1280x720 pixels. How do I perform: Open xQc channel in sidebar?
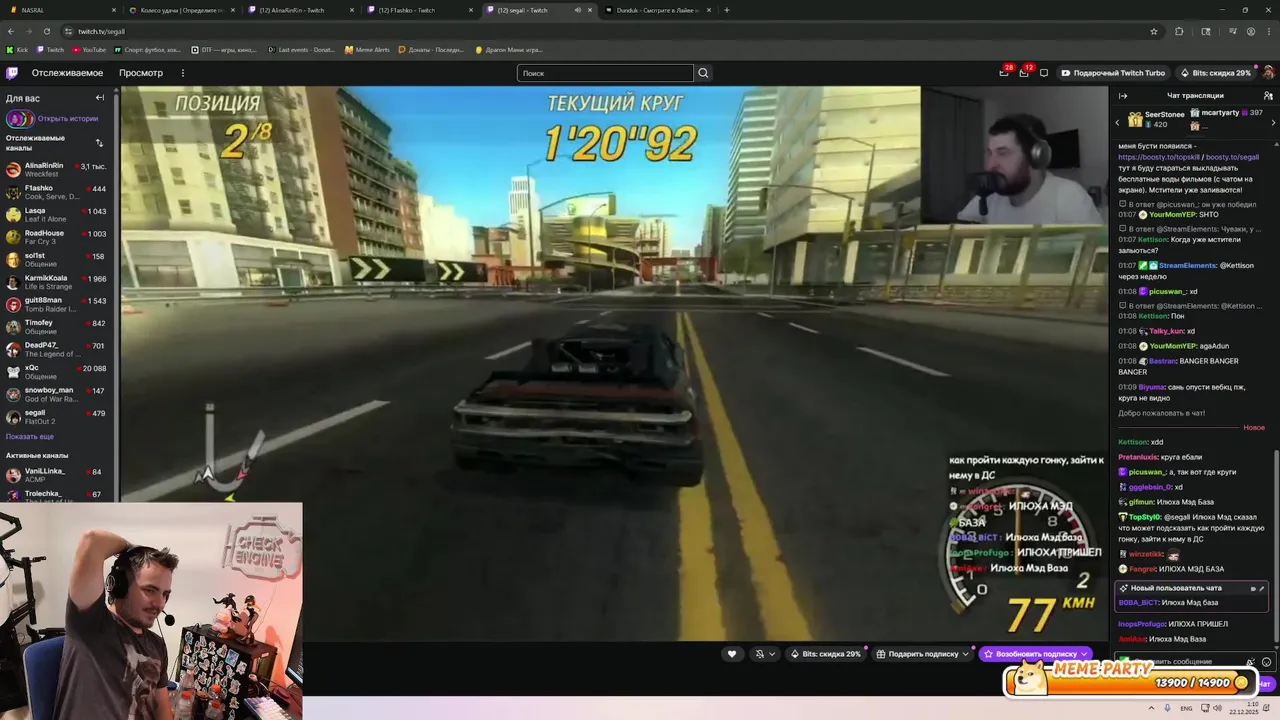pos(58,372)
